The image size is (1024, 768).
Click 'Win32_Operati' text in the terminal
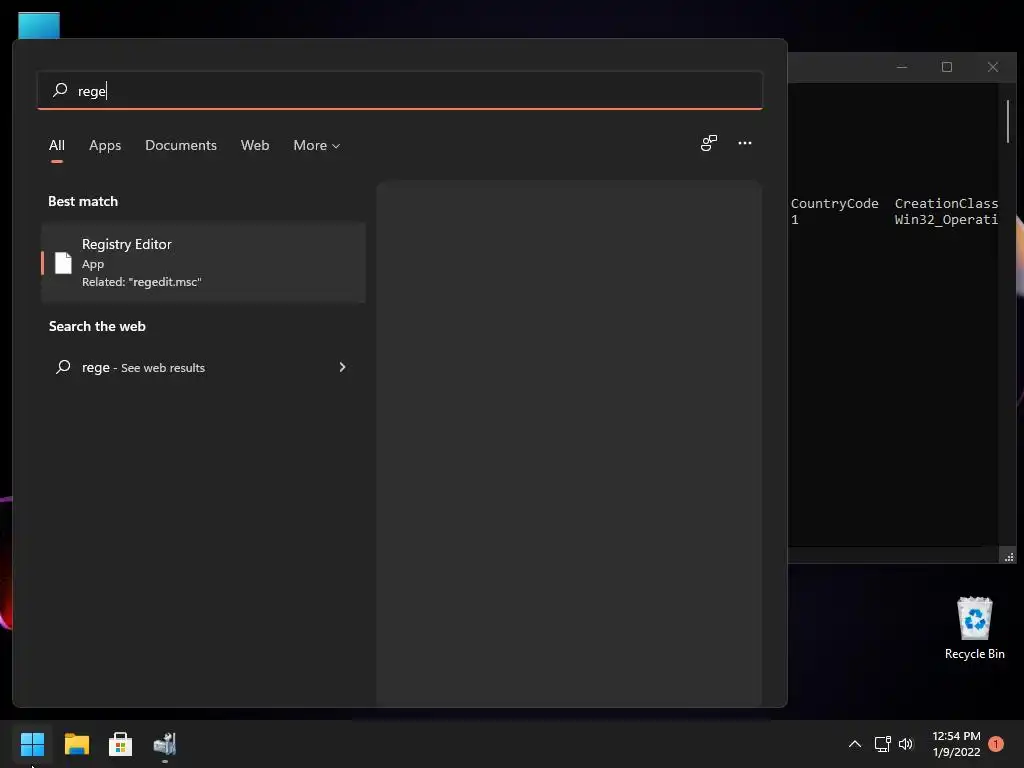point(946,219)
